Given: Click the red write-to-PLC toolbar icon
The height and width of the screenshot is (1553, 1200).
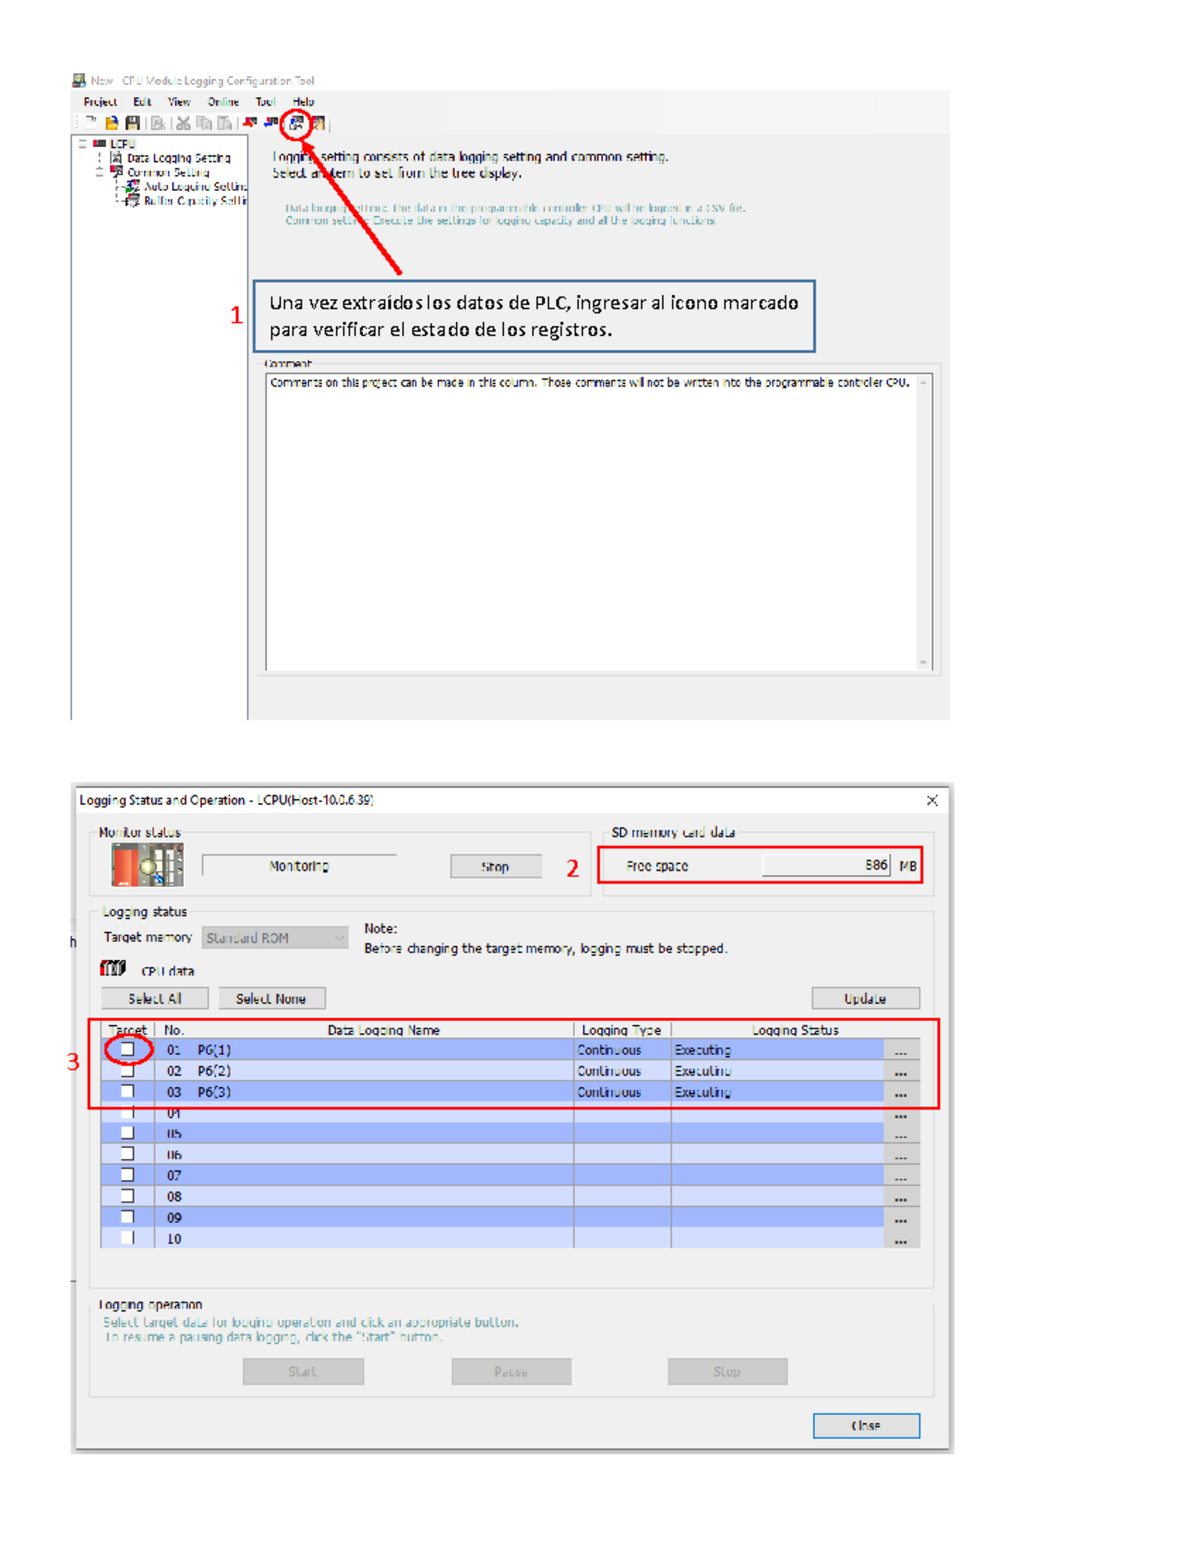Looking at the screenshot, I should pos(249,121).
